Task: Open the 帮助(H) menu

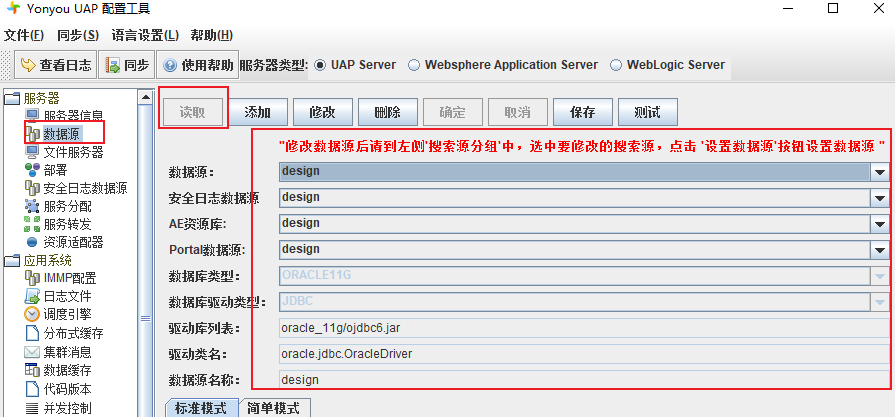Action: click(212, 35)
